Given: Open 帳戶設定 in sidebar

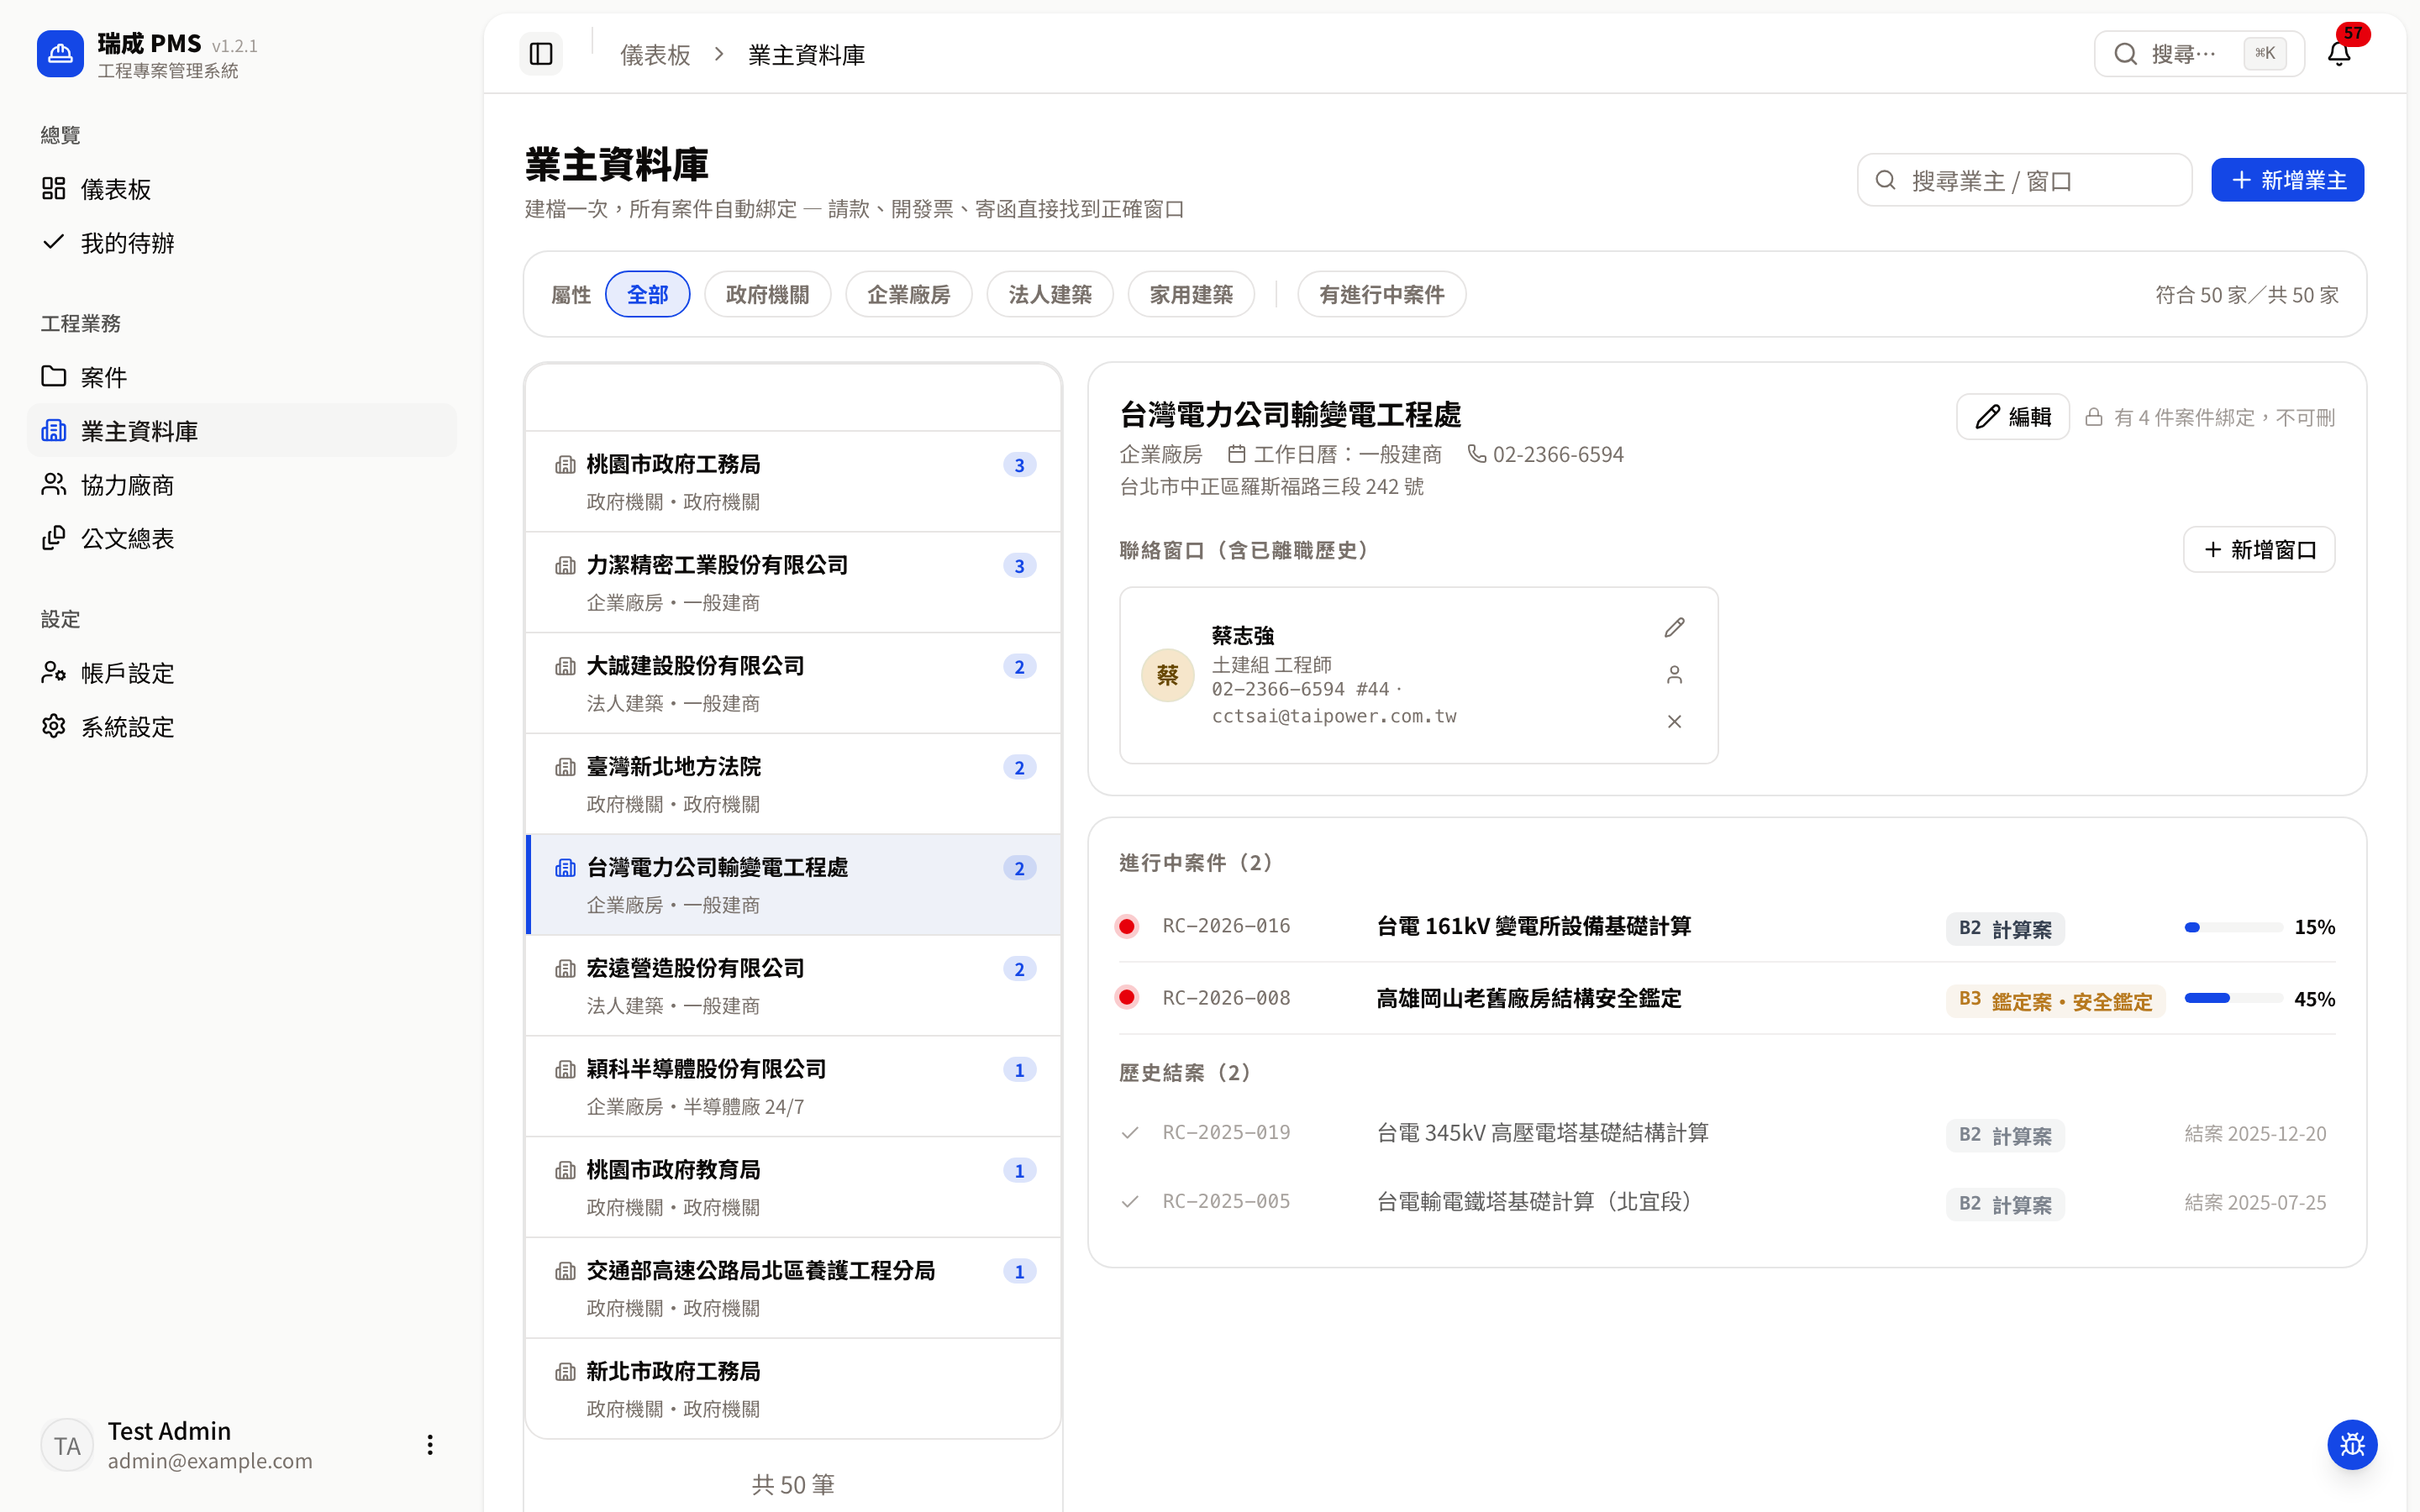Looking at the screenshot, I should tap(242, 673).
